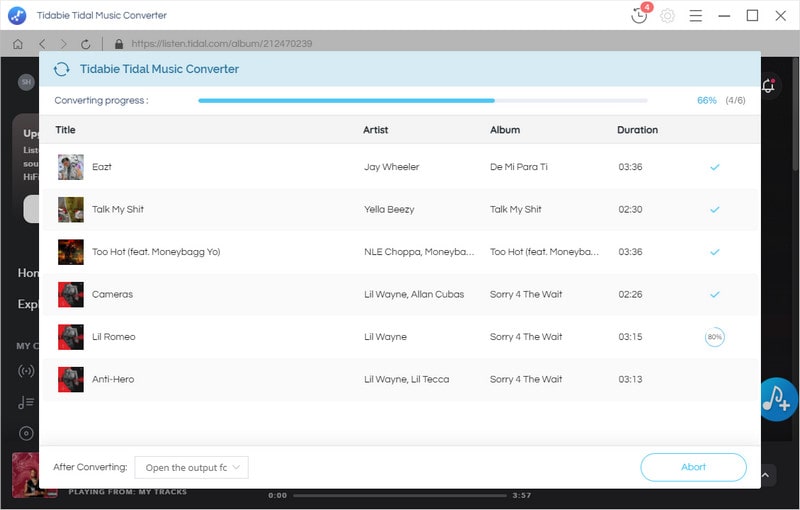Click album De Mi Para Ti

coord(518,167)
